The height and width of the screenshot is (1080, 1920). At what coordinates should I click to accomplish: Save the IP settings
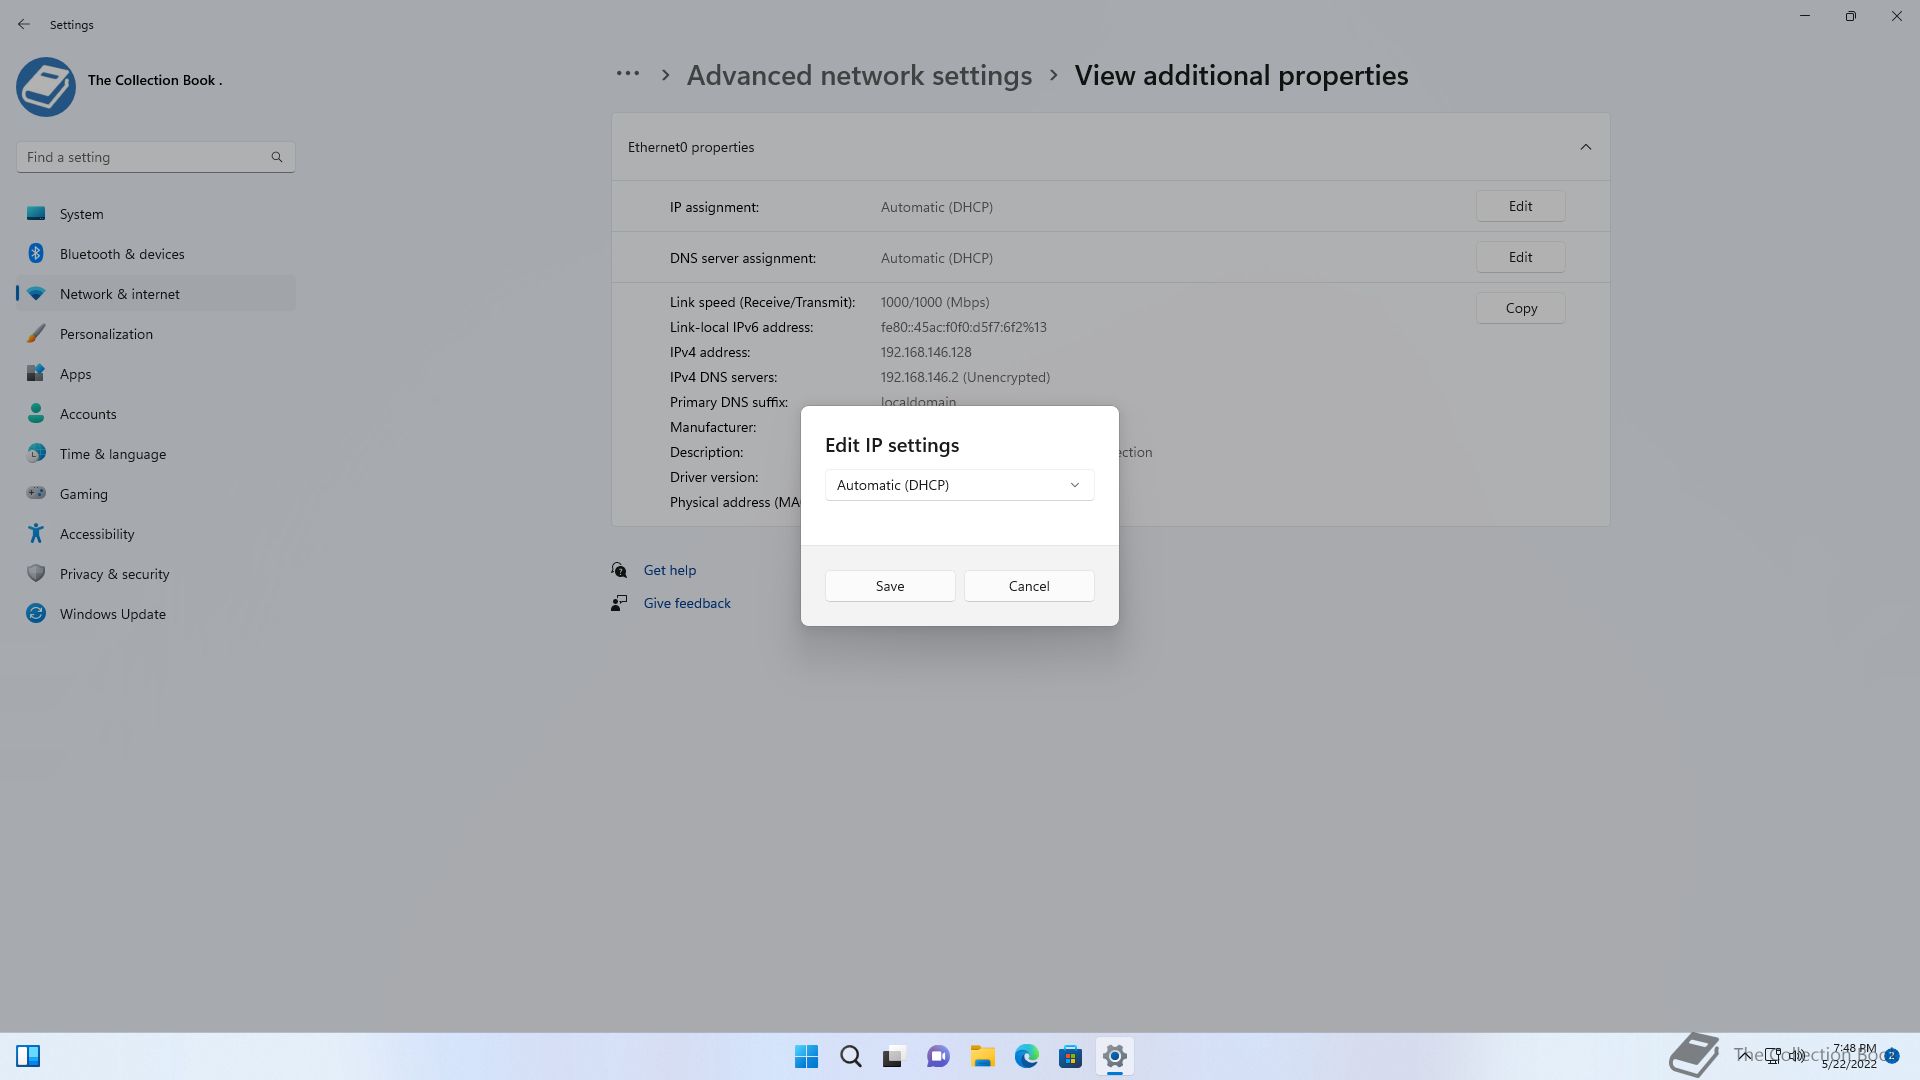(x=889, y=586)
